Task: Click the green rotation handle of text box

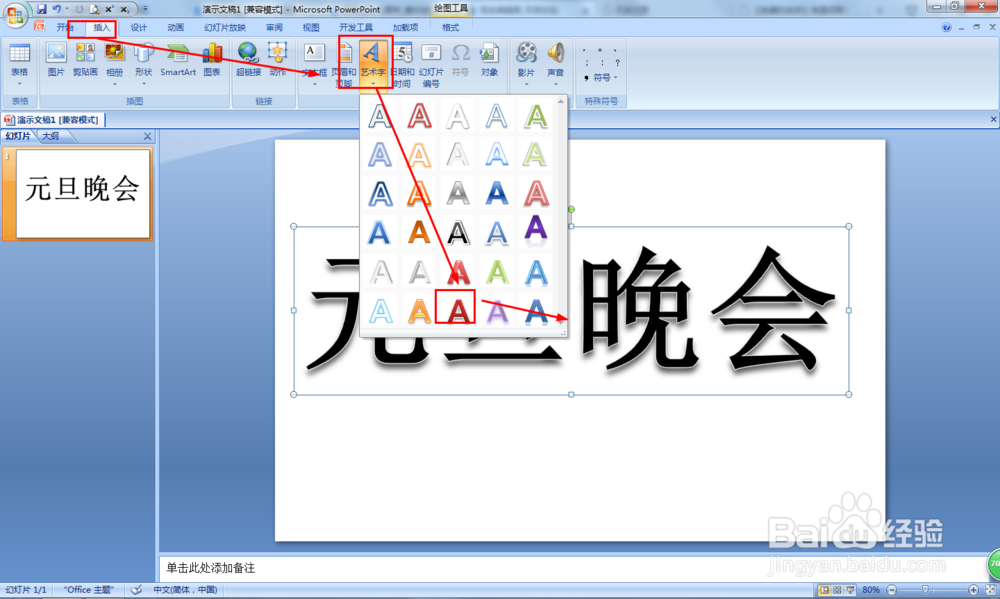Action: (571, 209)
